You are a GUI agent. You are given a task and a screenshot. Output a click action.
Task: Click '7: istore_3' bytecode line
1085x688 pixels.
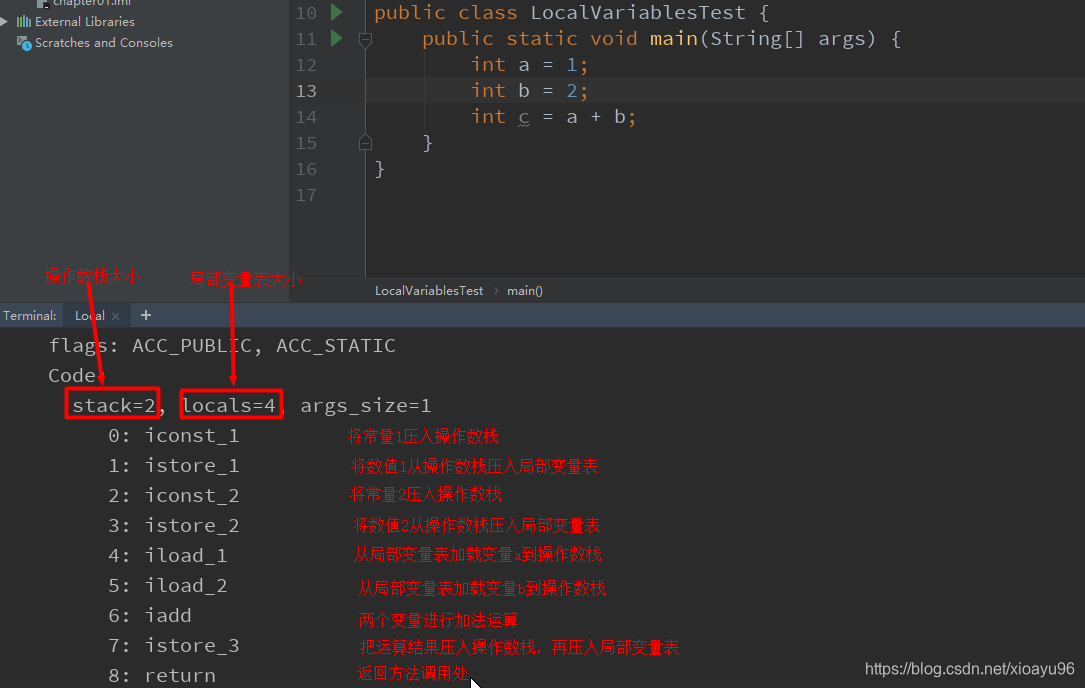click(174, 645)
